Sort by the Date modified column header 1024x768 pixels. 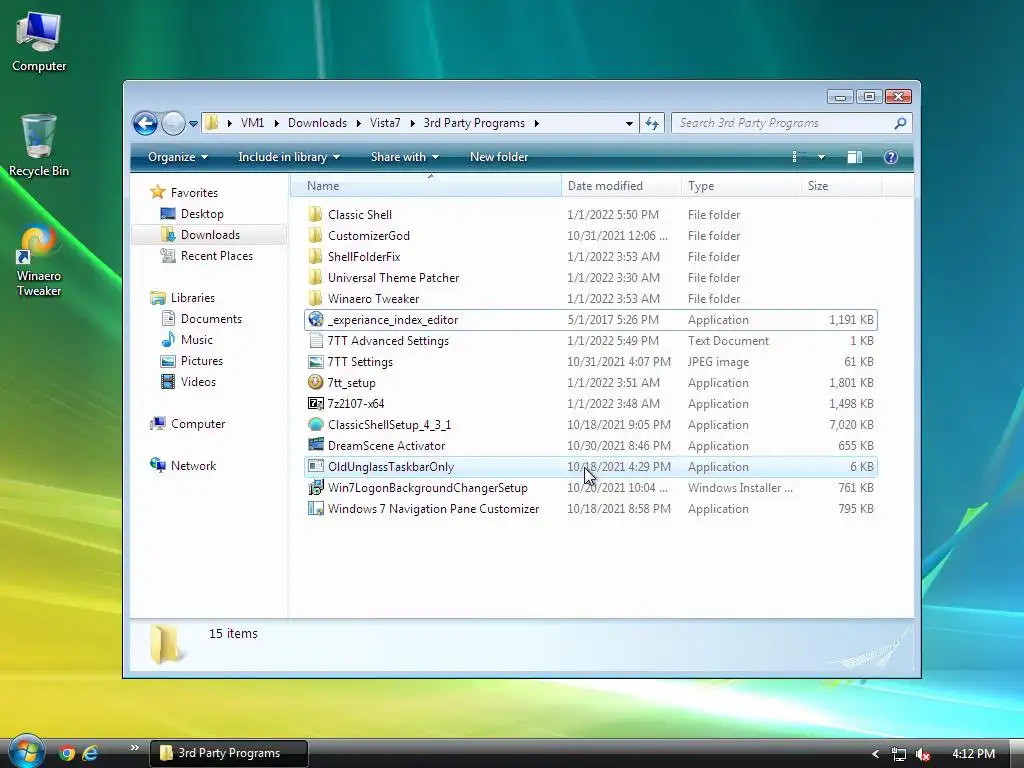point(620,185)
